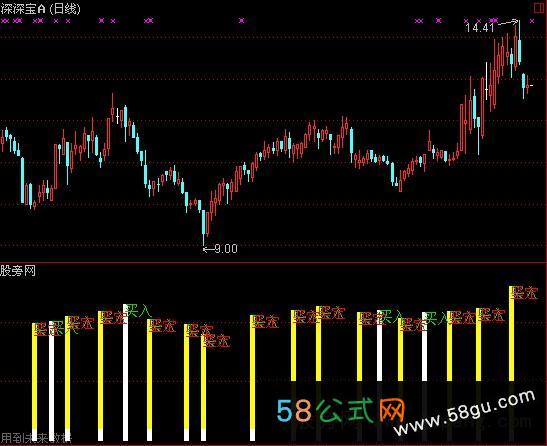Click the 14.41 high price label
The height and width of the screenshot is (446, 547).
click(x=480, y=27)
